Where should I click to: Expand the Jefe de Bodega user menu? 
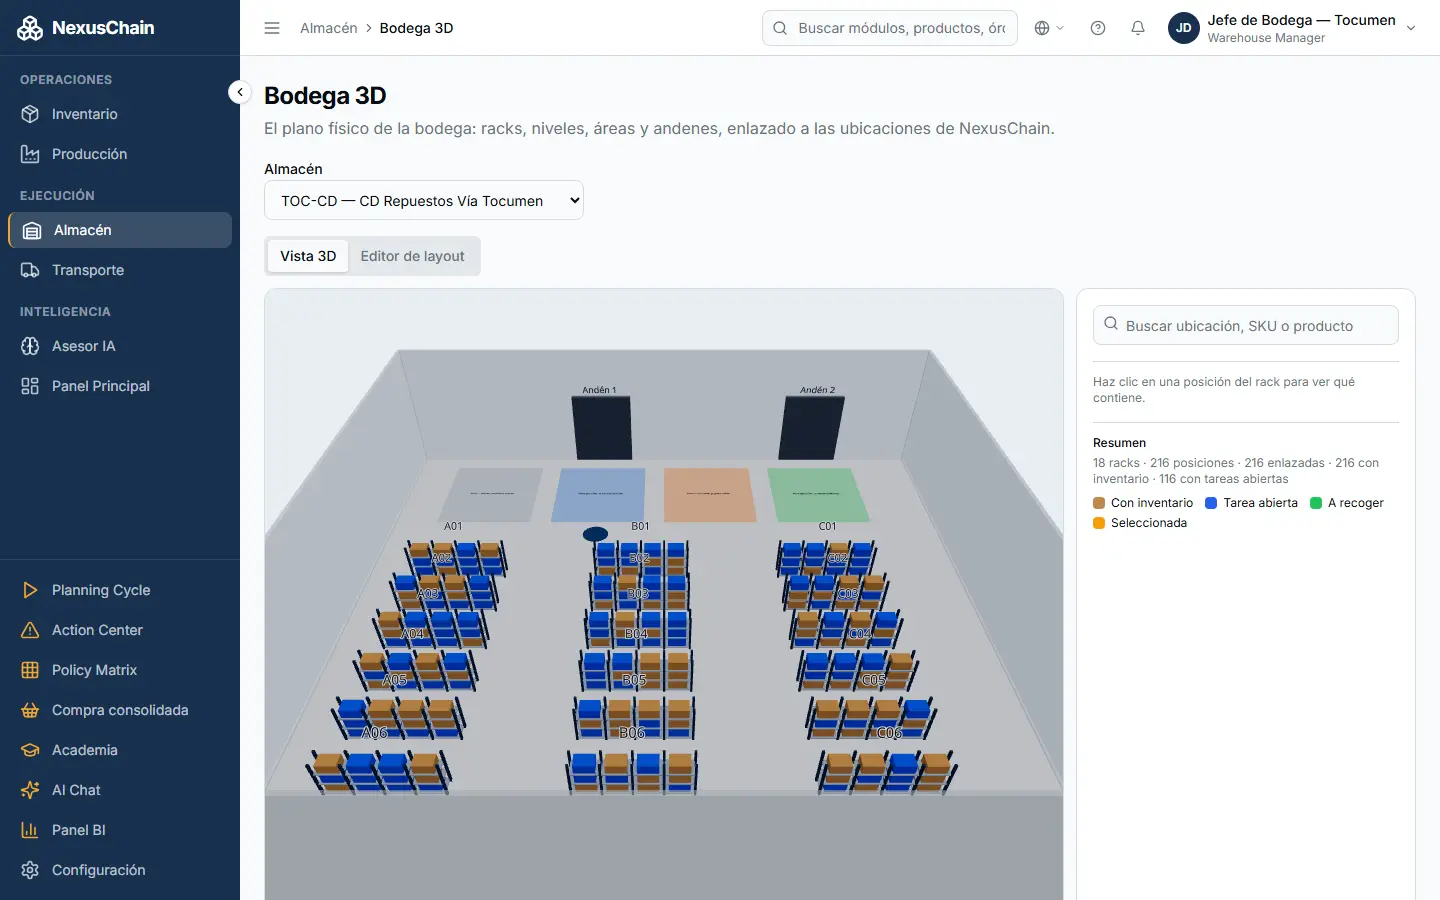[x=1293, y=28]
